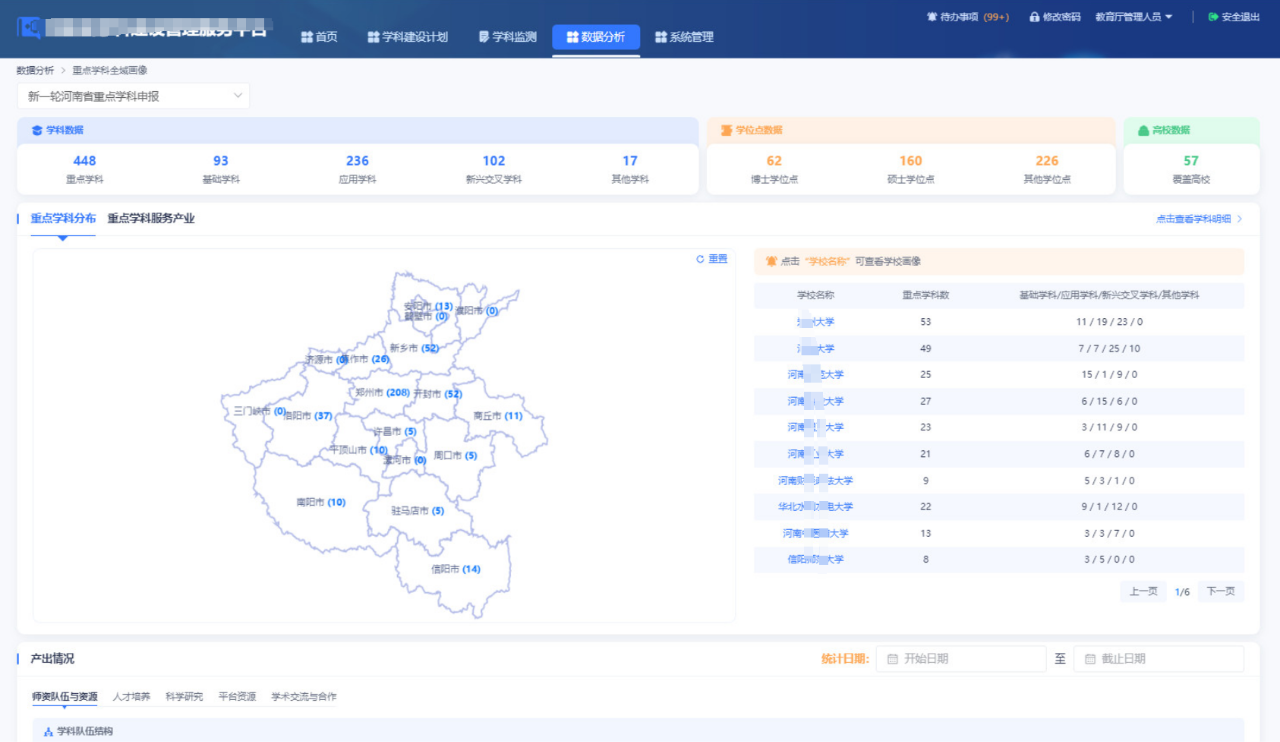The width and height of the screenshot is (1280, 742).
Task: Click the 修改密码 lock icon
Action: (1035, 17)
